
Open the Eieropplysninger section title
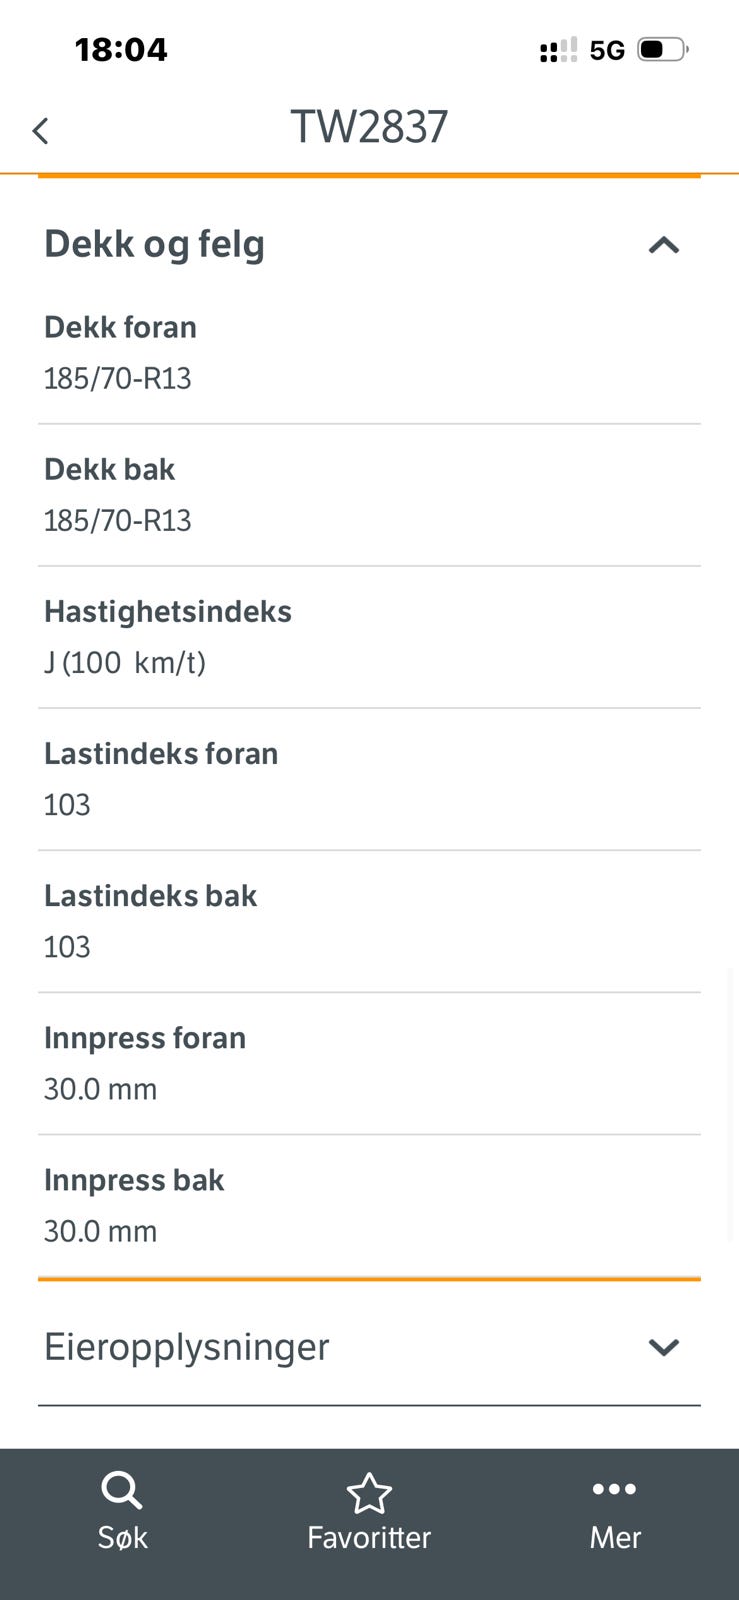[186, 1347]
